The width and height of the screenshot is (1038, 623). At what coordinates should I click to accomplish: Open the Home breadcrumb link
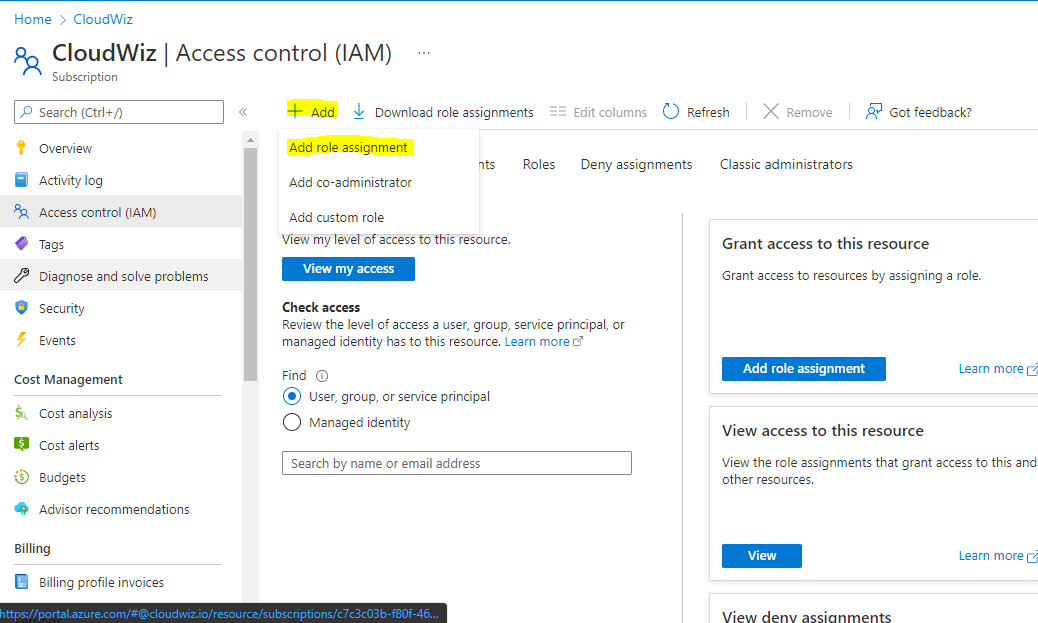[33, 19]
